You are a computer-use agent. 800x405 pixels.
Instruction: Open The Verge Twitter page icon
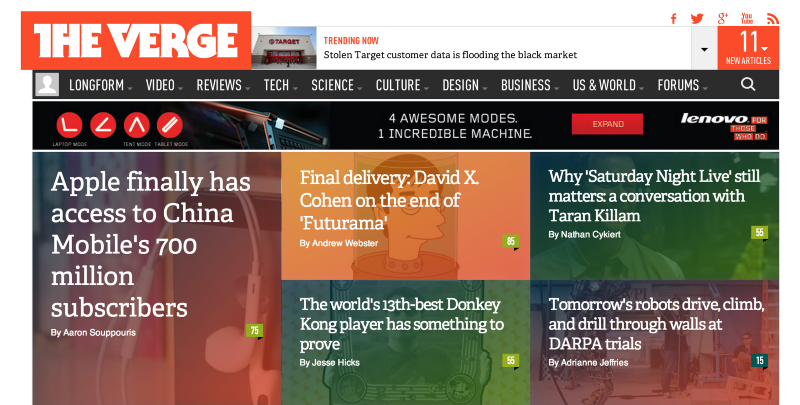click(697, 18)
